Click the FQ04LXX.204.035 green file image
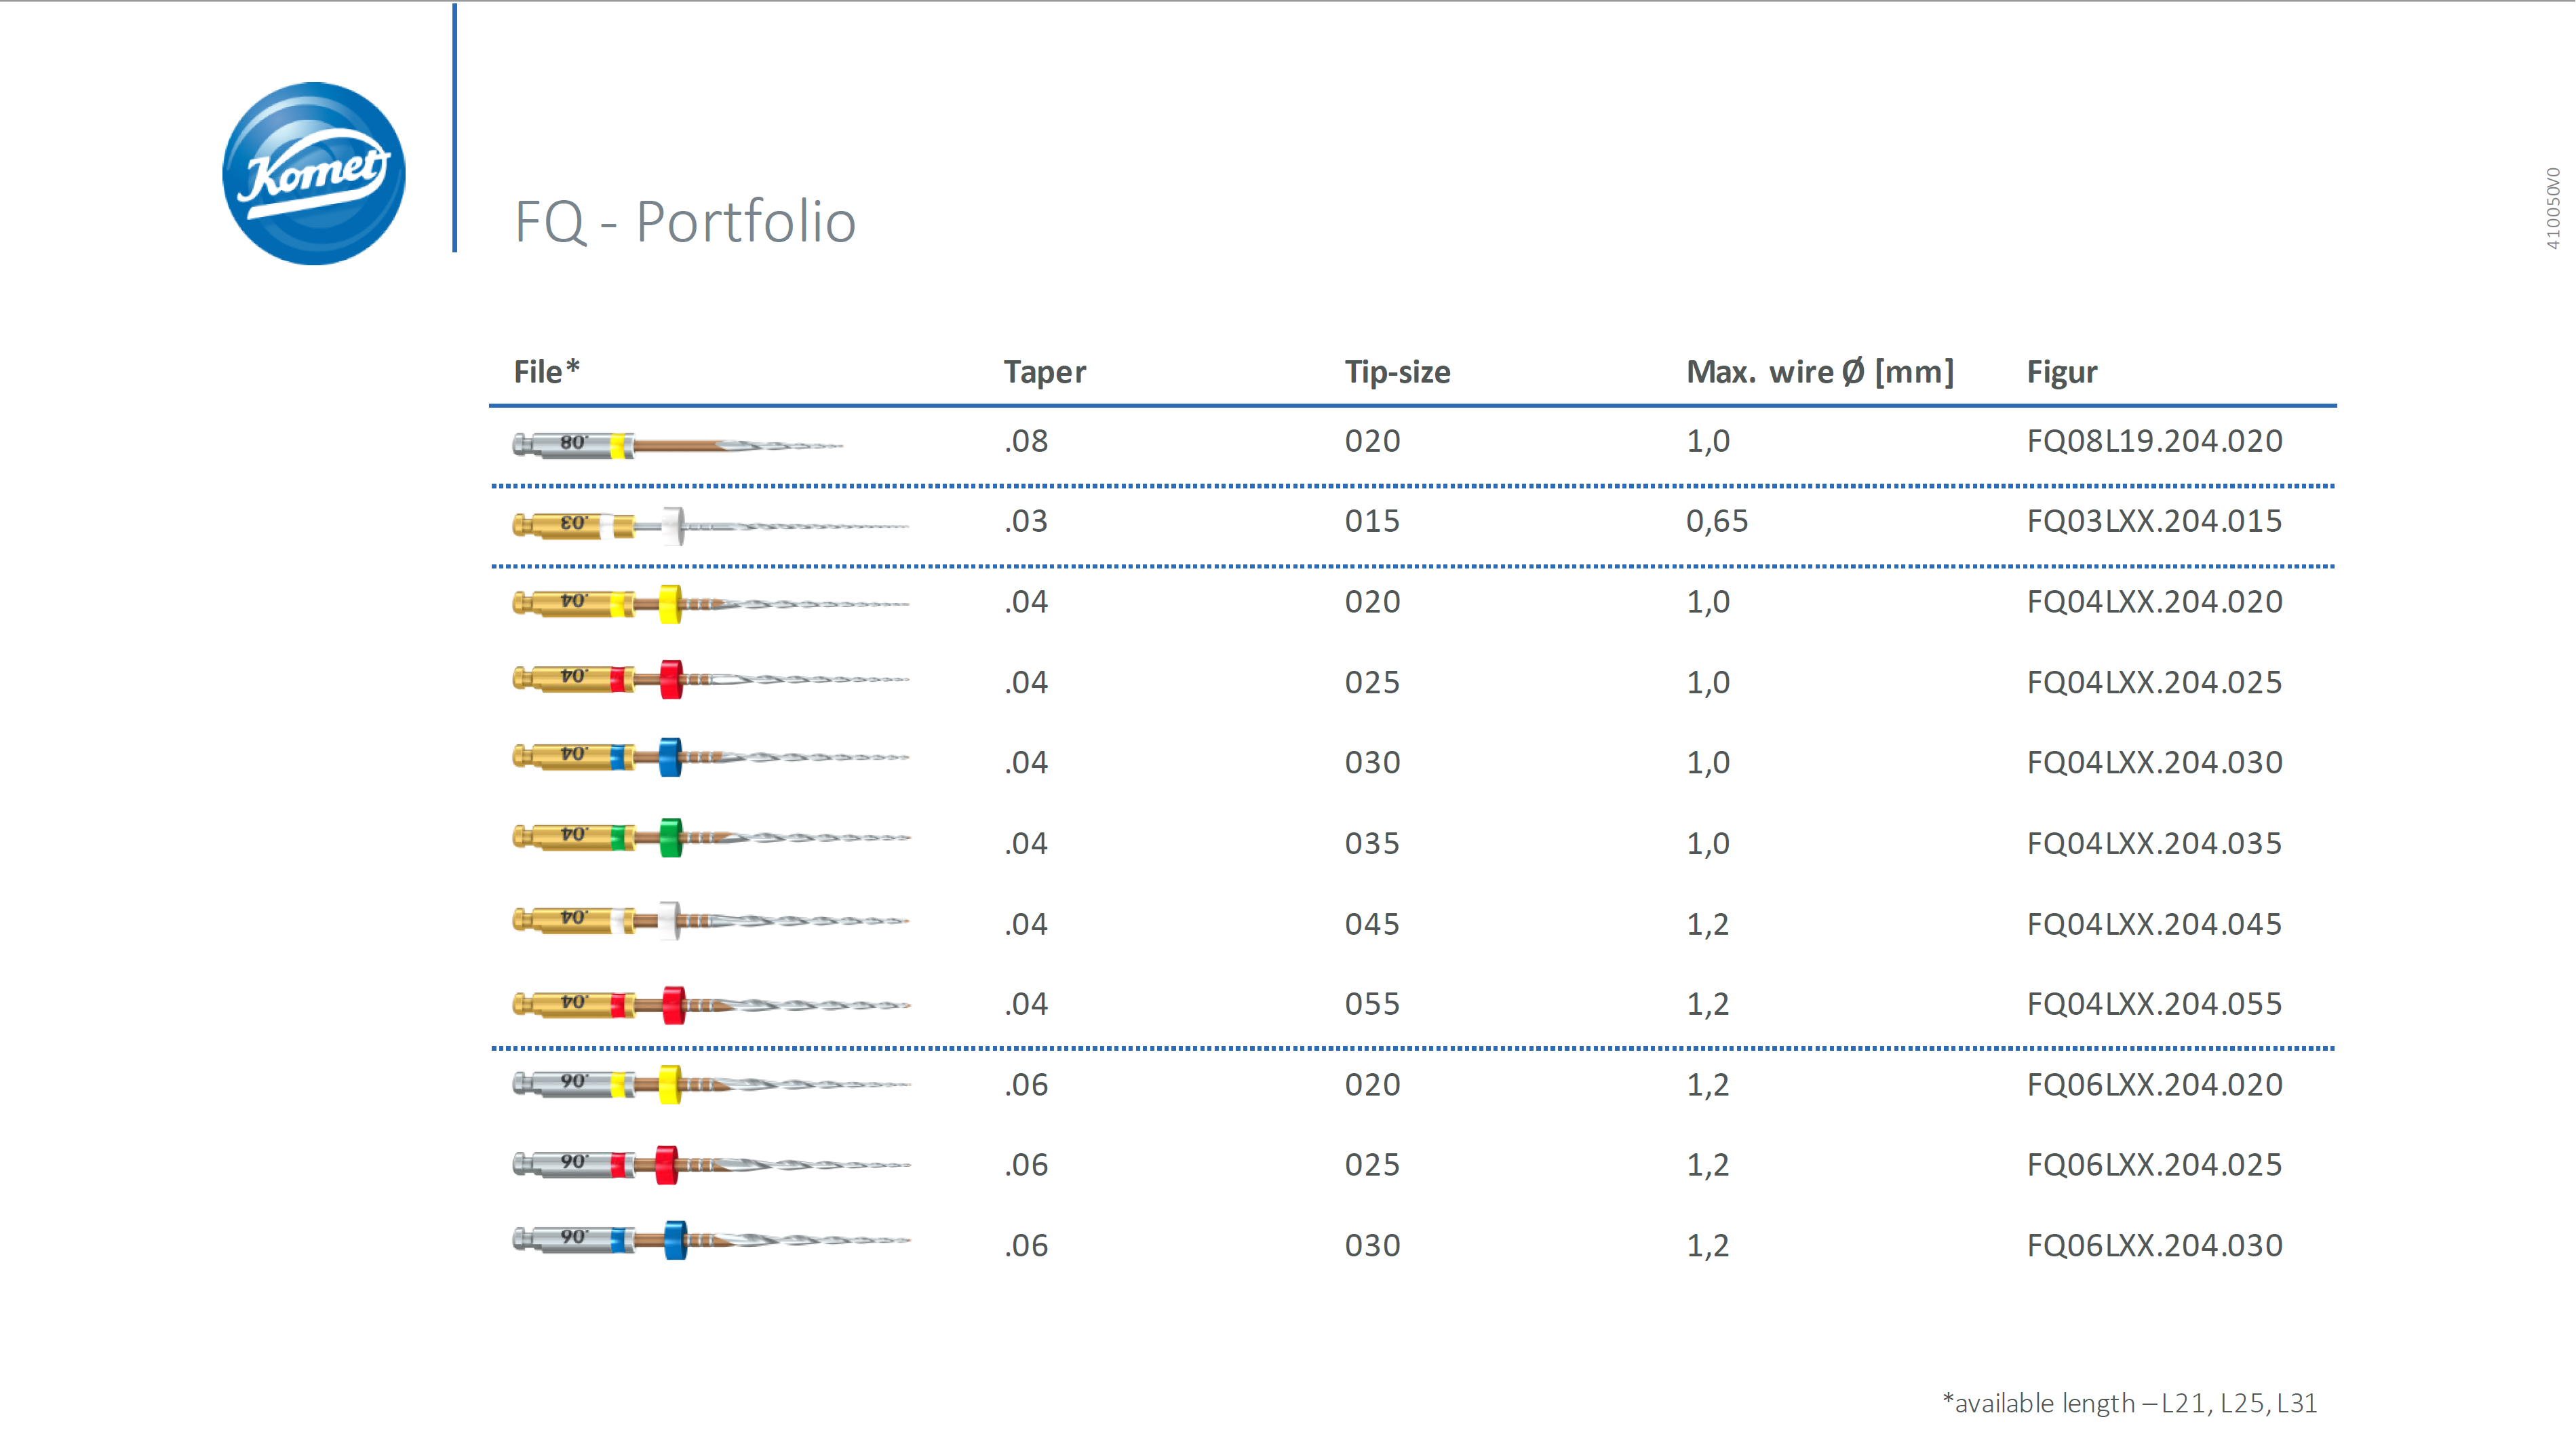 coord(711,837)
